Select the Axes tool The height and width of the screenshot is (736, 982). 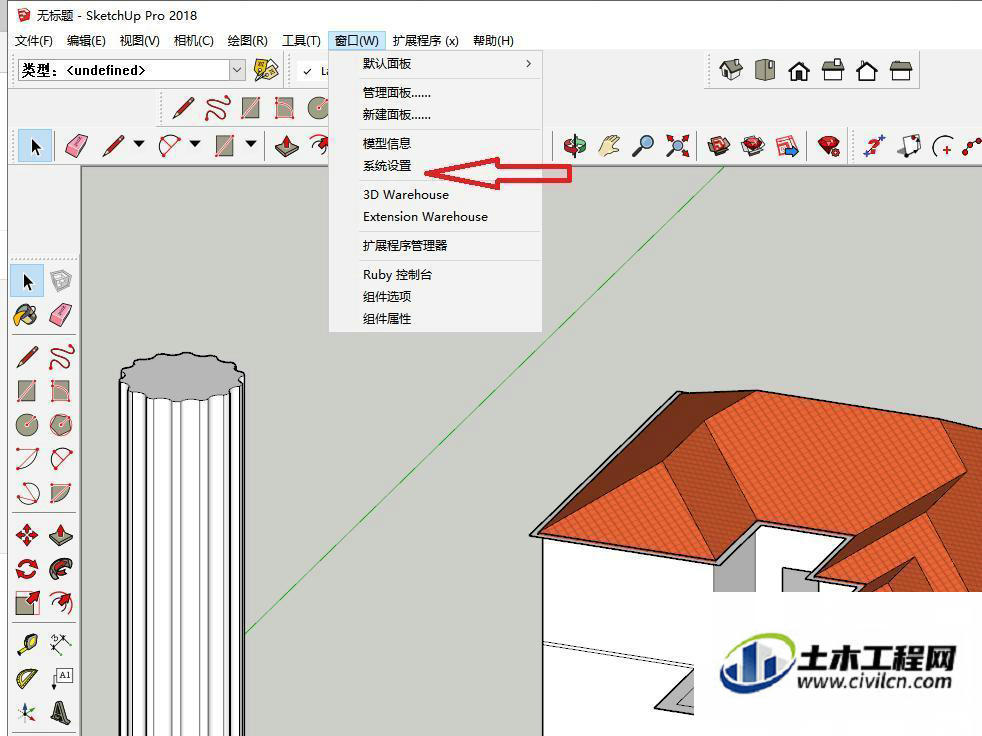(27, 713)
